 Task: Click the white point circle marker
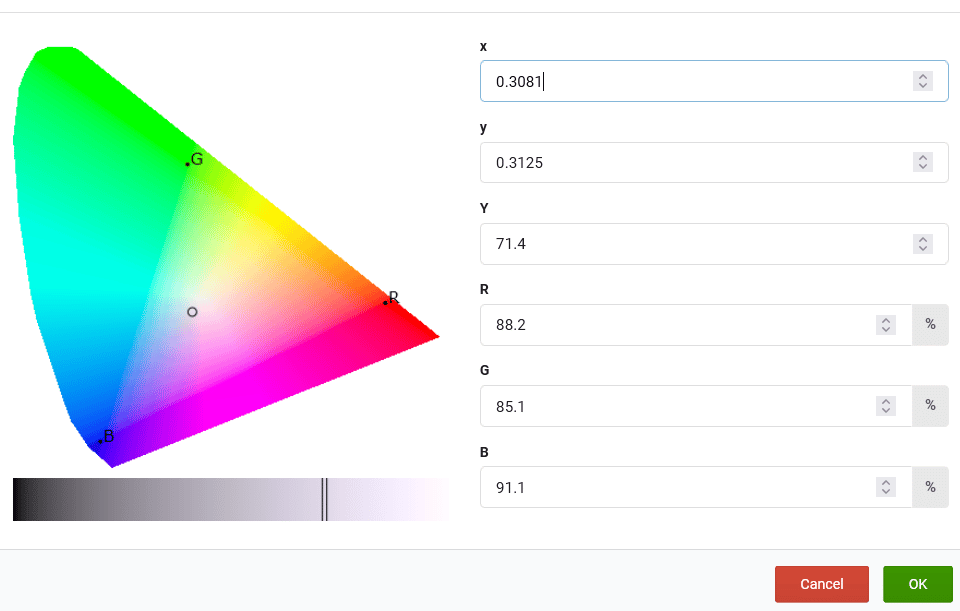point(192,312)
